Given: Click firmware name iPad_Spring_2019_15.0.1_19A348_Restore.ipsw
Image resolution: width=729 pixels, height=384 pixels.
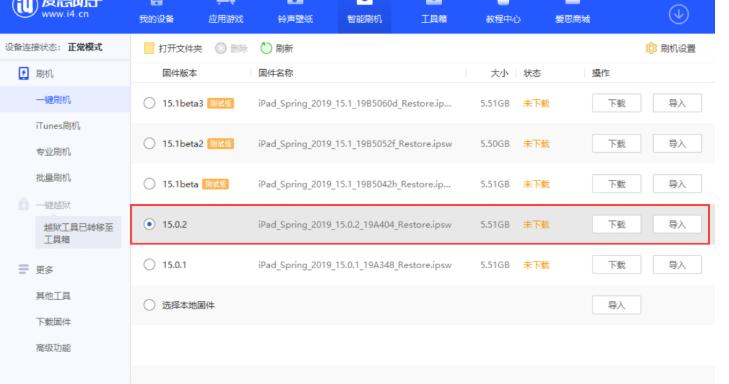Looking at the screenshot, I should tap(355, 265).
